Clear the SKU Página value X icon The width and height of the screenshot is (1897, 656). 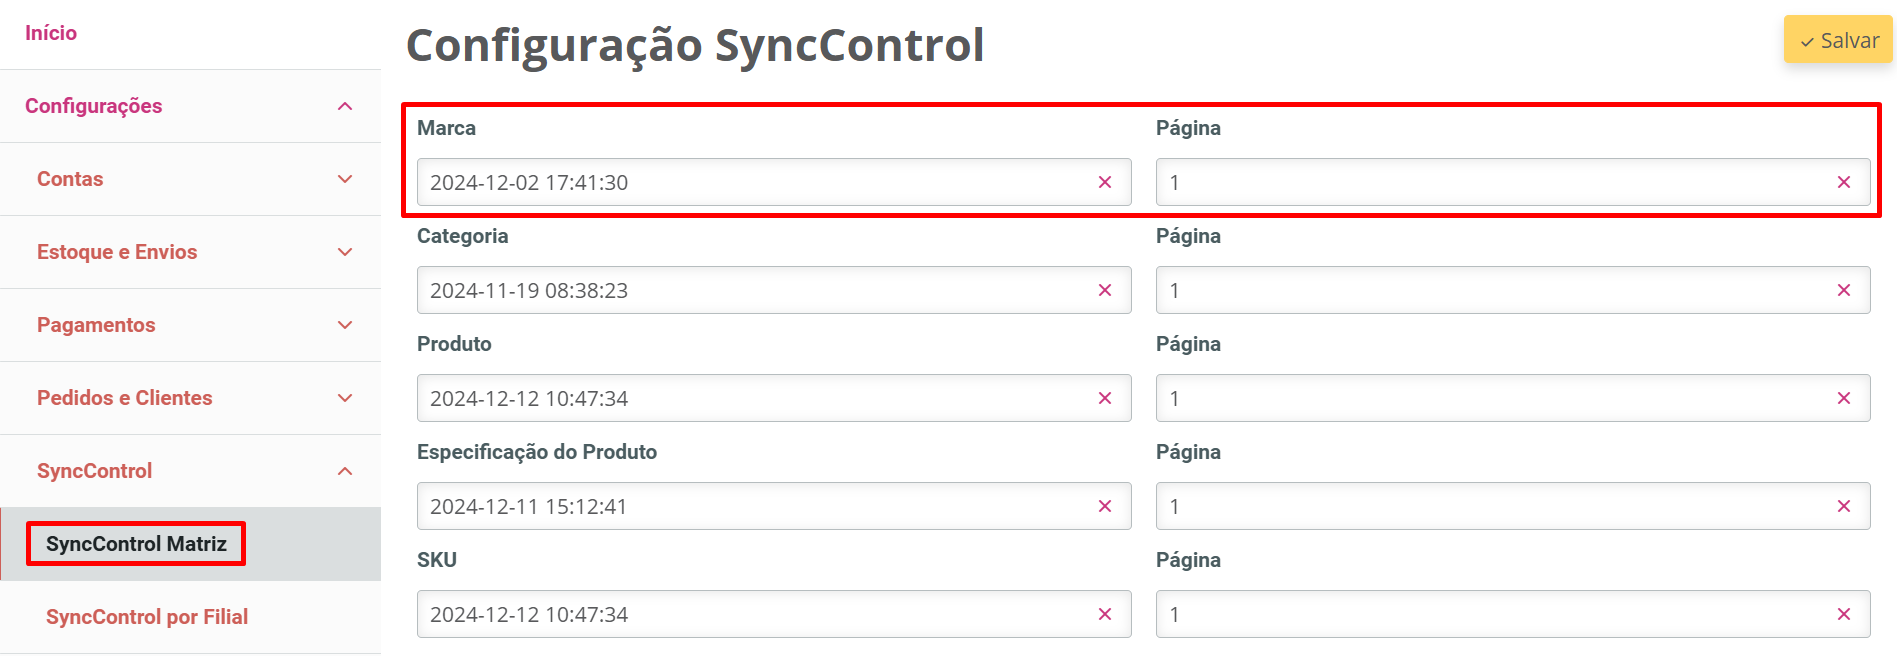1844,614
